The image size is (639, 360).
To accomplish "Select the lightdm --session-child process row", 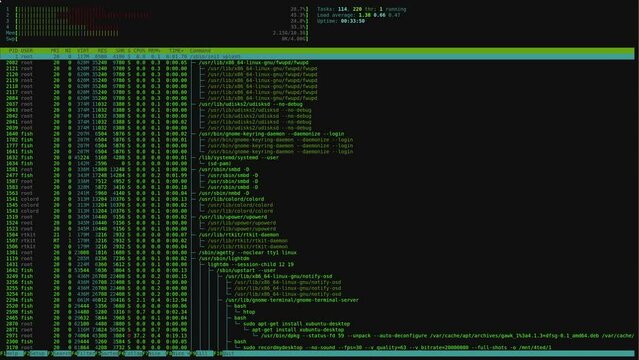I will [317, 264].
